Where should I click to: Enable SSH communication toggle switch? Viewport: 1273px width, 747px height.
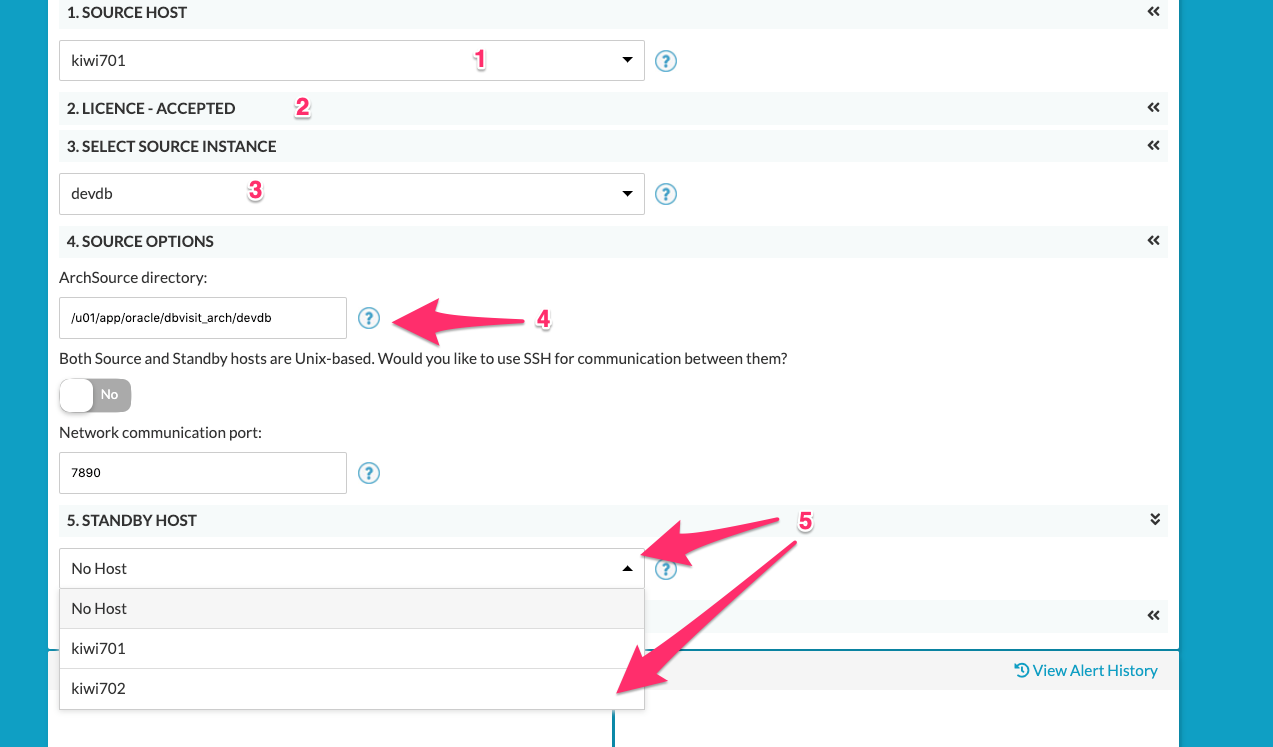pos(95,395)
